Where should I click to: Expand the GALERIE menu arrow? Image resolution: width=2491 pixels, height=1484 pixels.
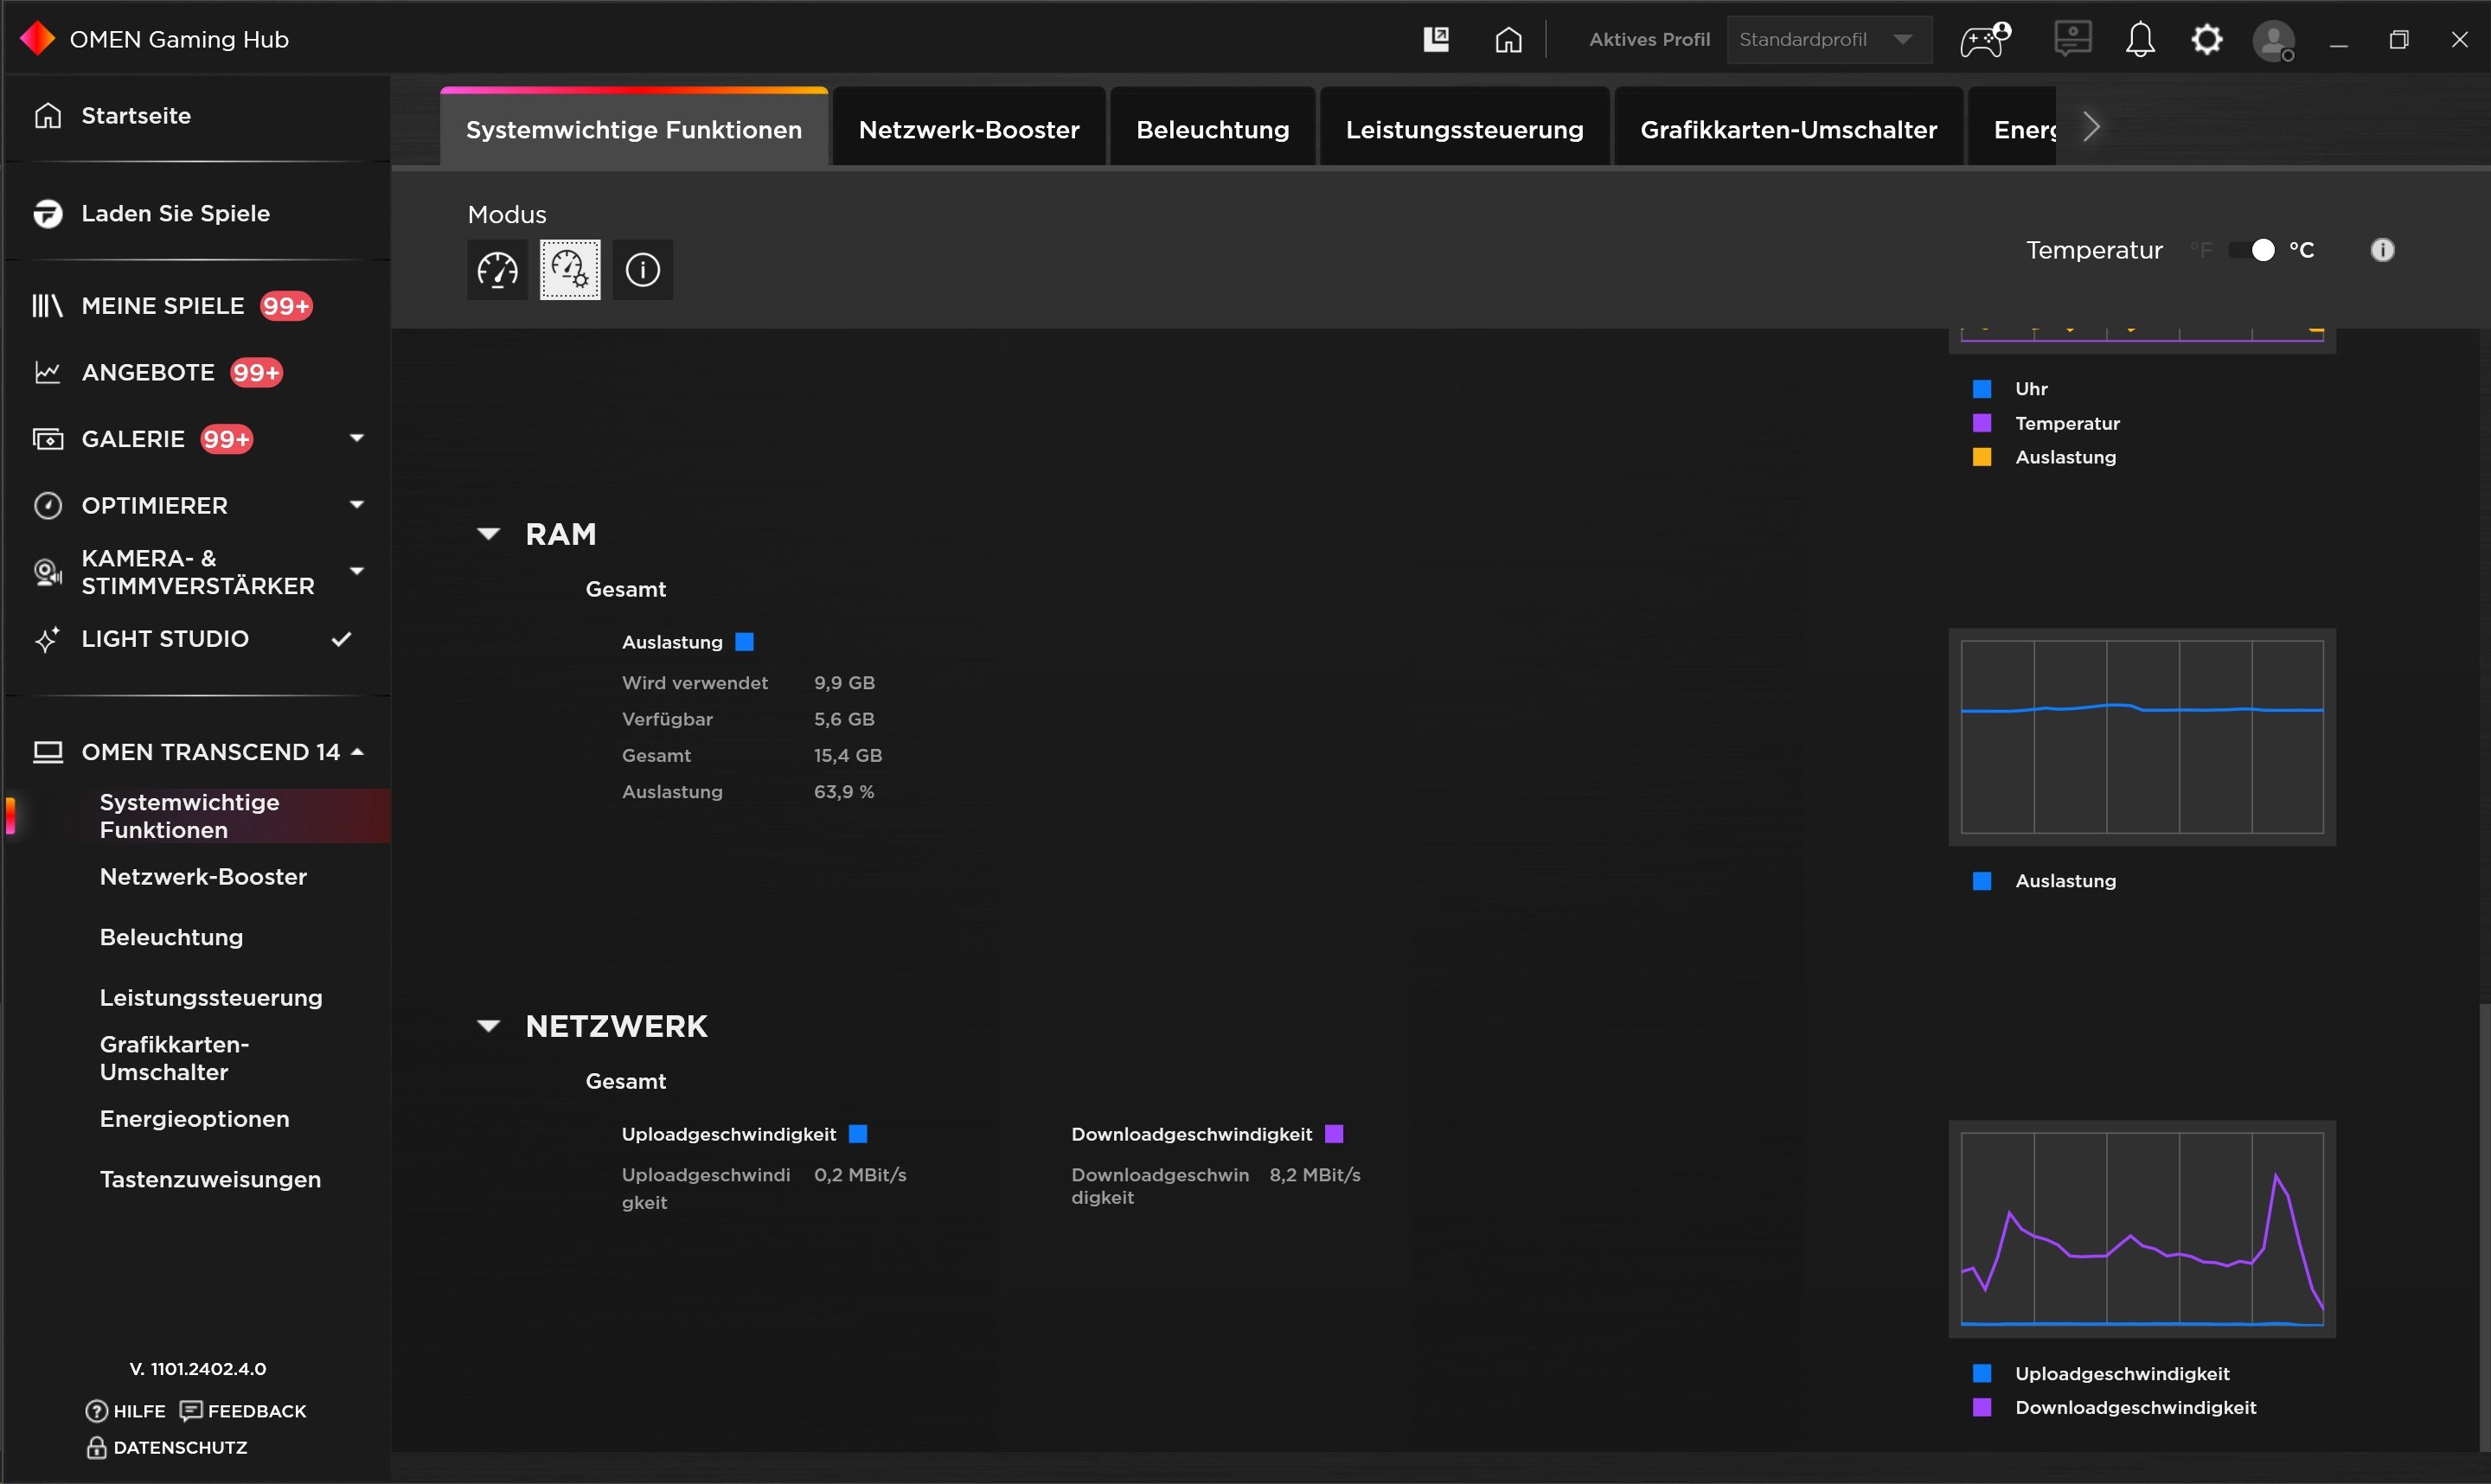tap(357, 438)
